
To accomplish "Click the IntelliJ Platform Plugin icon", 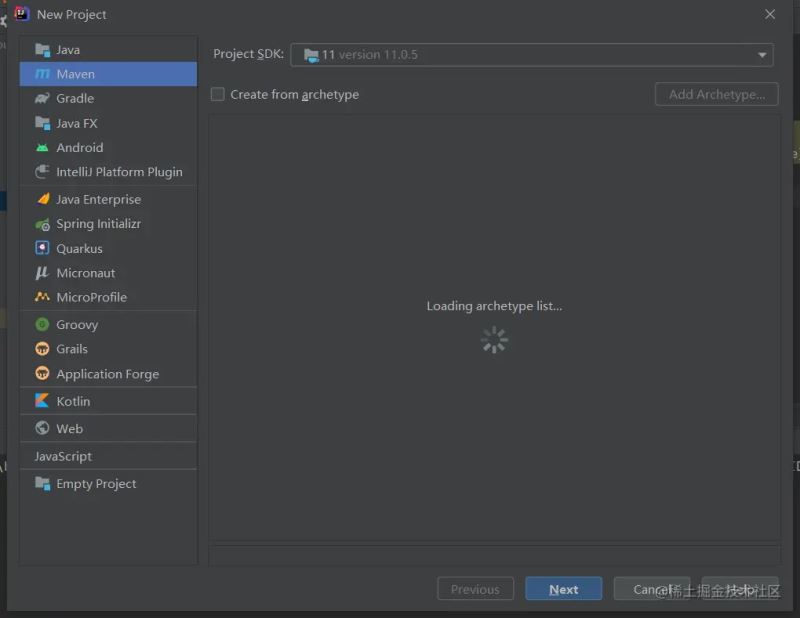I will click(42, 172).
